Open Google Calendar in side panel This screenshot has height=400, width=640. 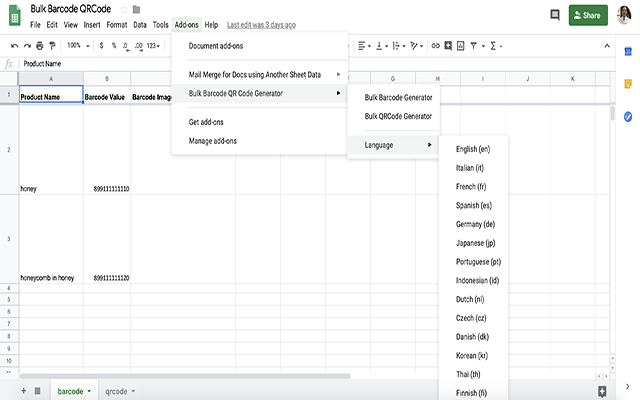628,51
